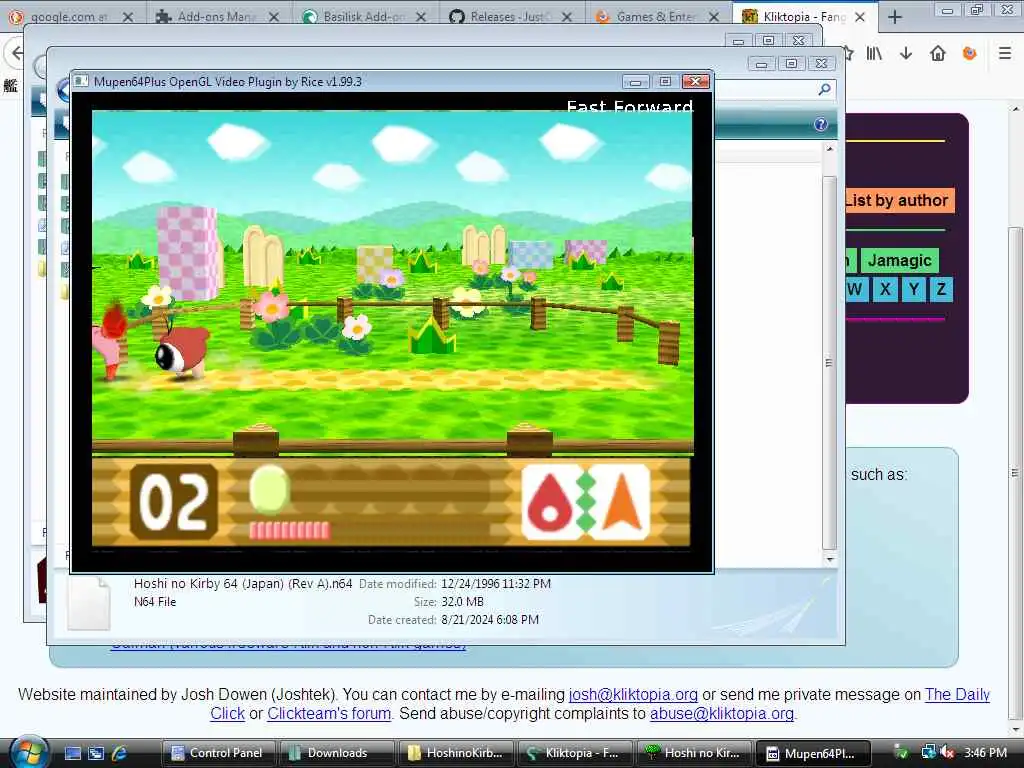
Task: Switch to the google.com browser tab
Action: point(69,16)
